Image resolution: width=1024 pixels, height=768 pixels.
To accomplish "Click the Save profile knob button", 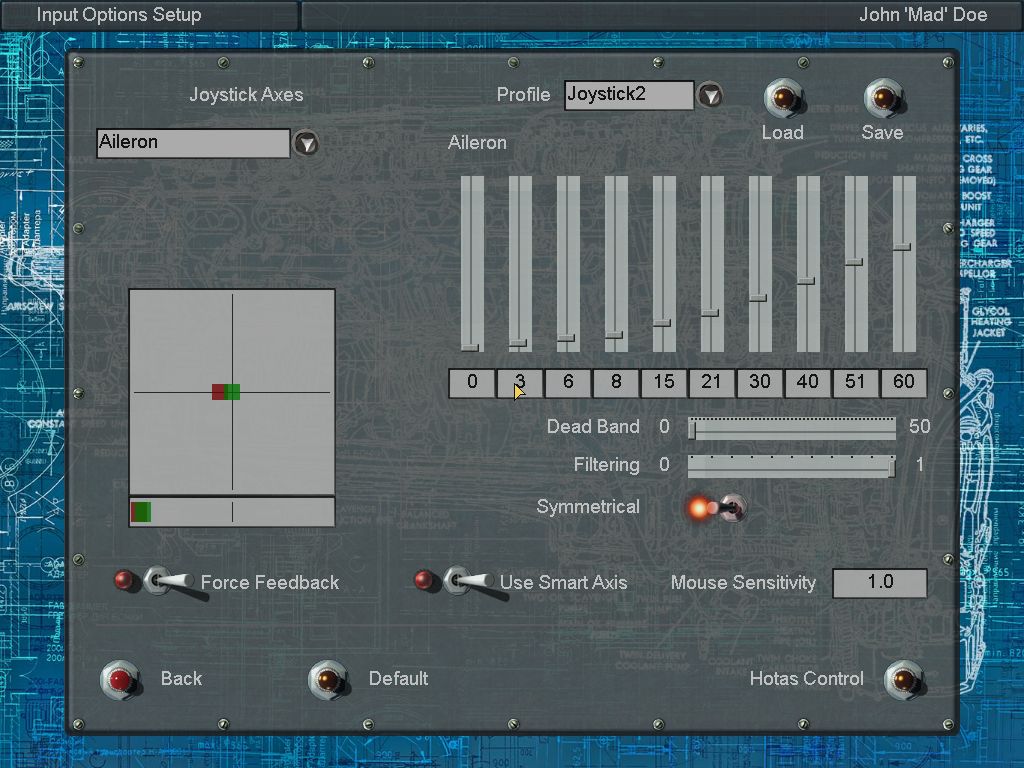I will (883, 98).
